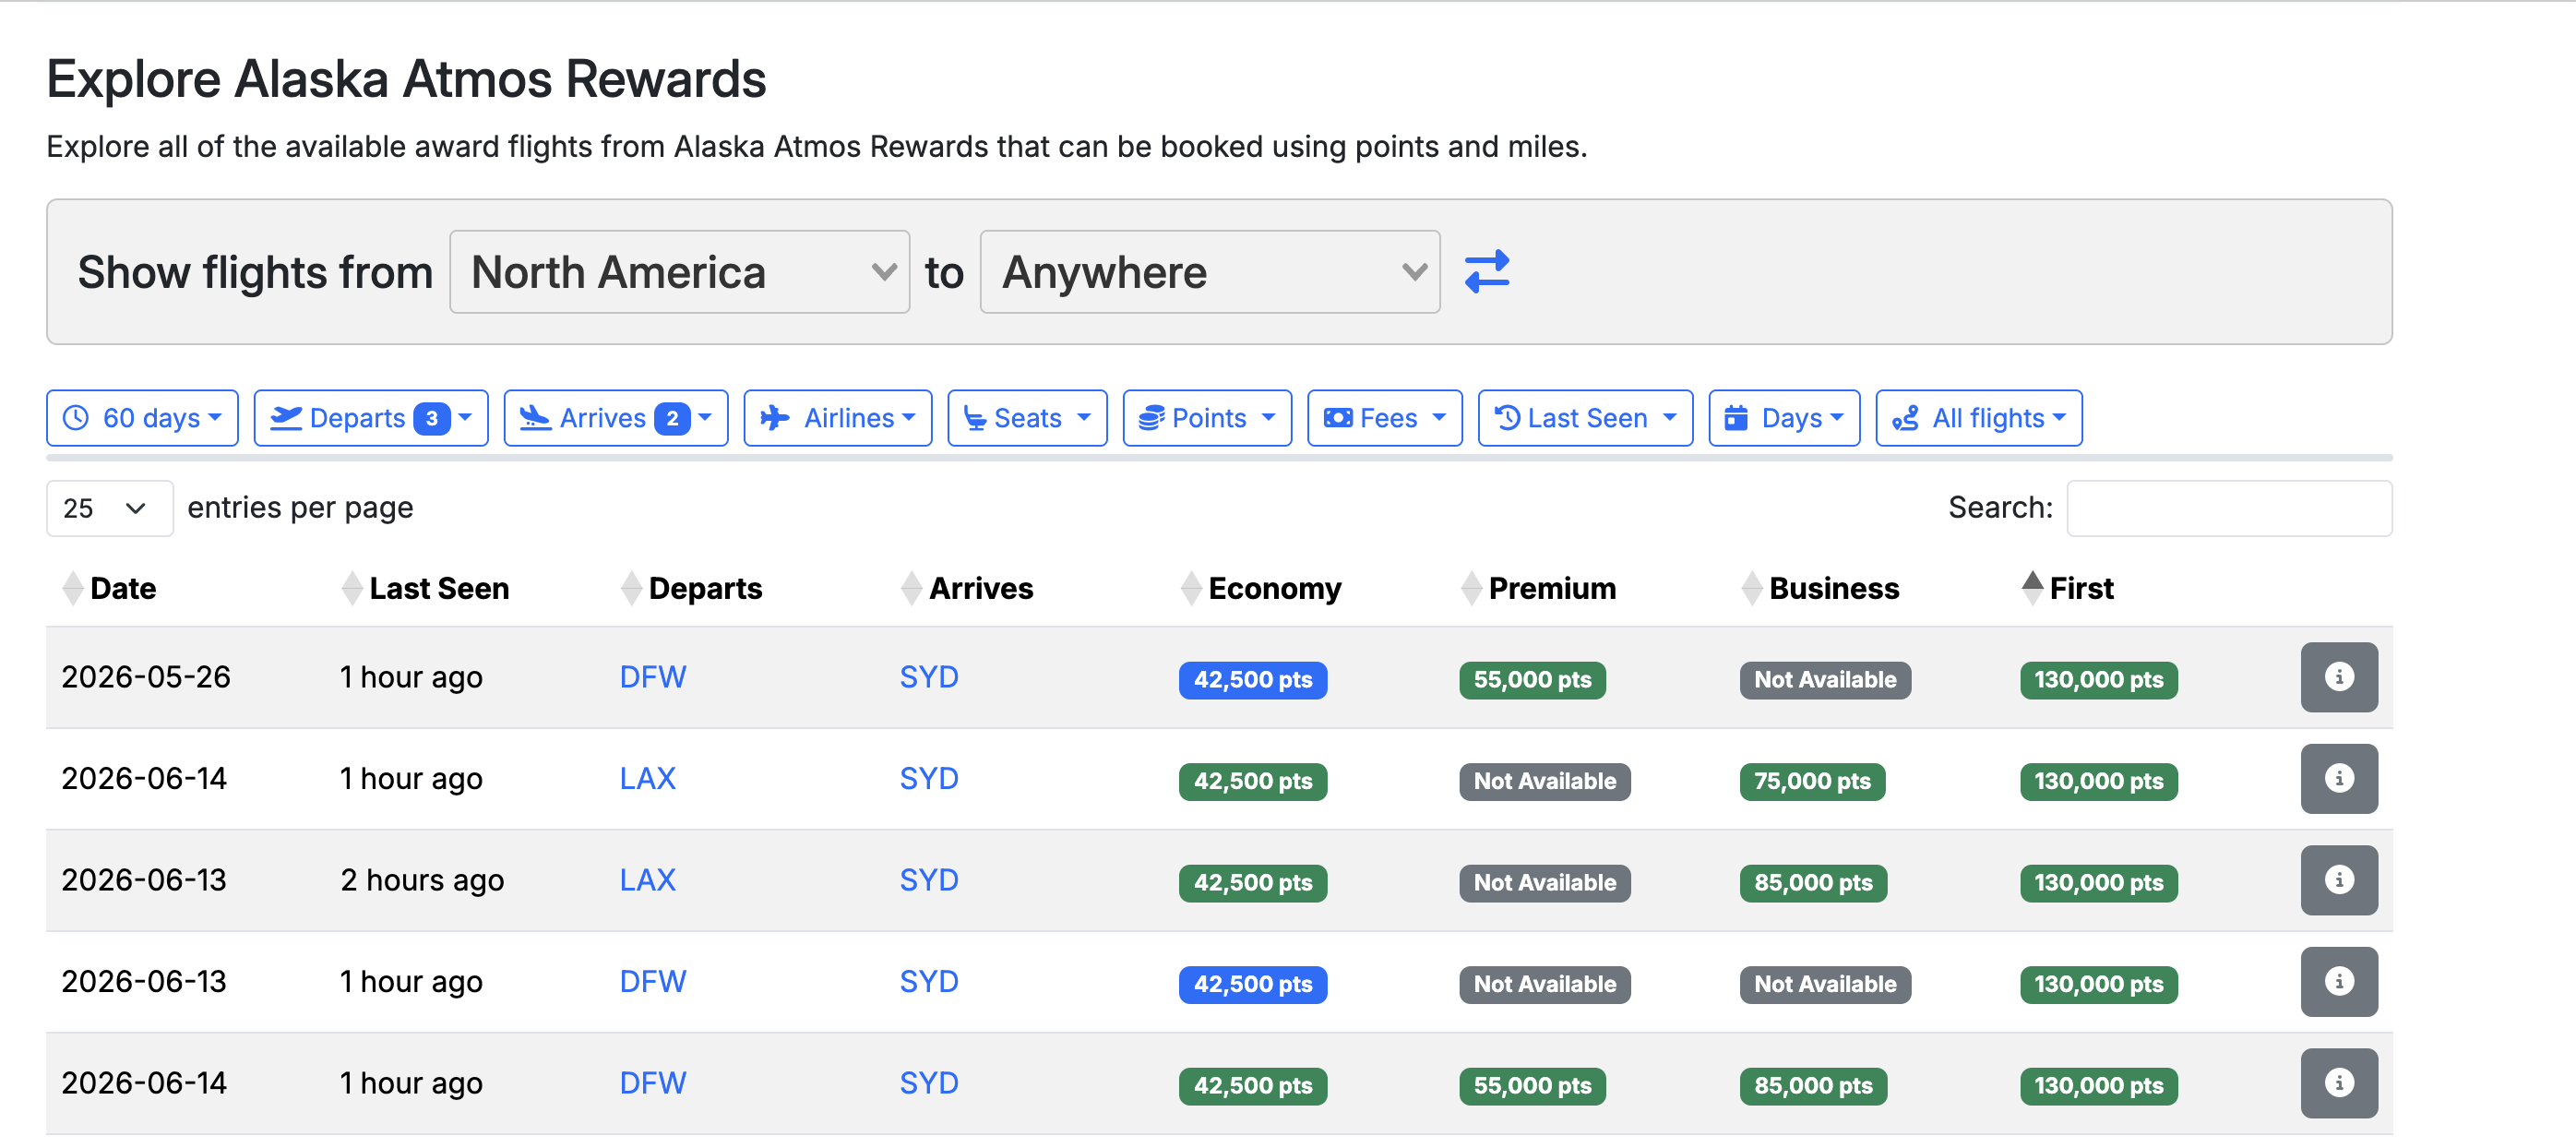
Task: Open SYD link in 2026-06-14 LAX row
Action: pos(929,779)
